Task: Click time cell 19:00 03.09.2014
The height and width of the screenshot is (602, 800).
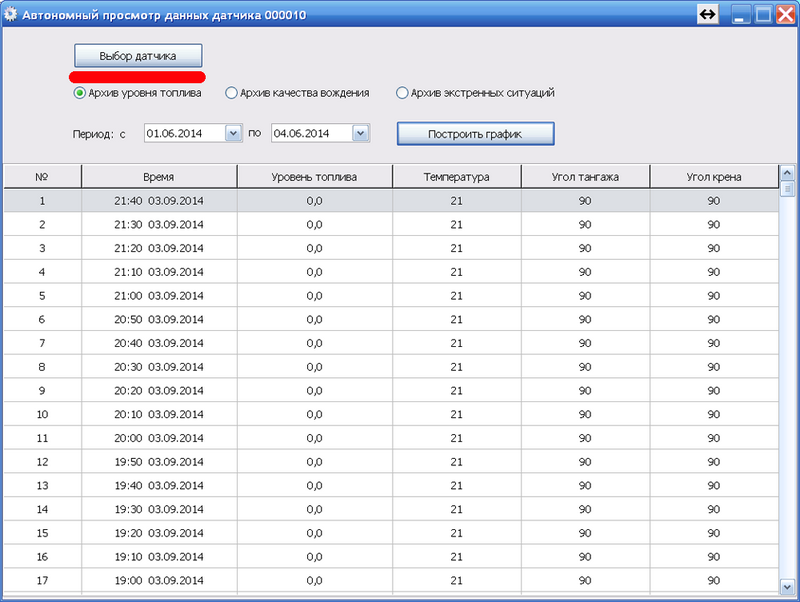Action: 159,580
